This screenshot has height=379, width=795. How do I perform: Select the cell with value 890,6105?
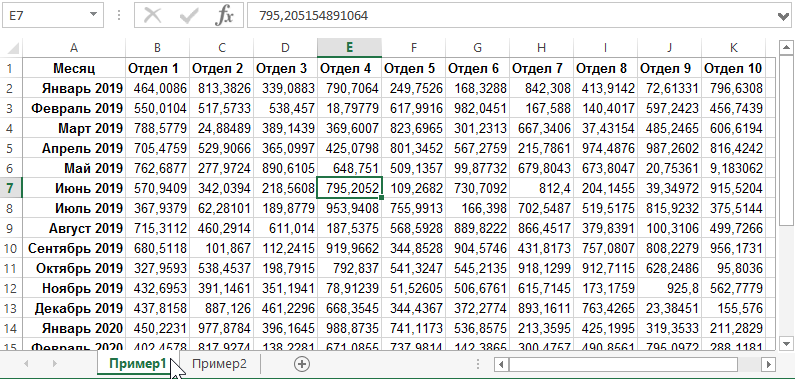tap(285, 168)
